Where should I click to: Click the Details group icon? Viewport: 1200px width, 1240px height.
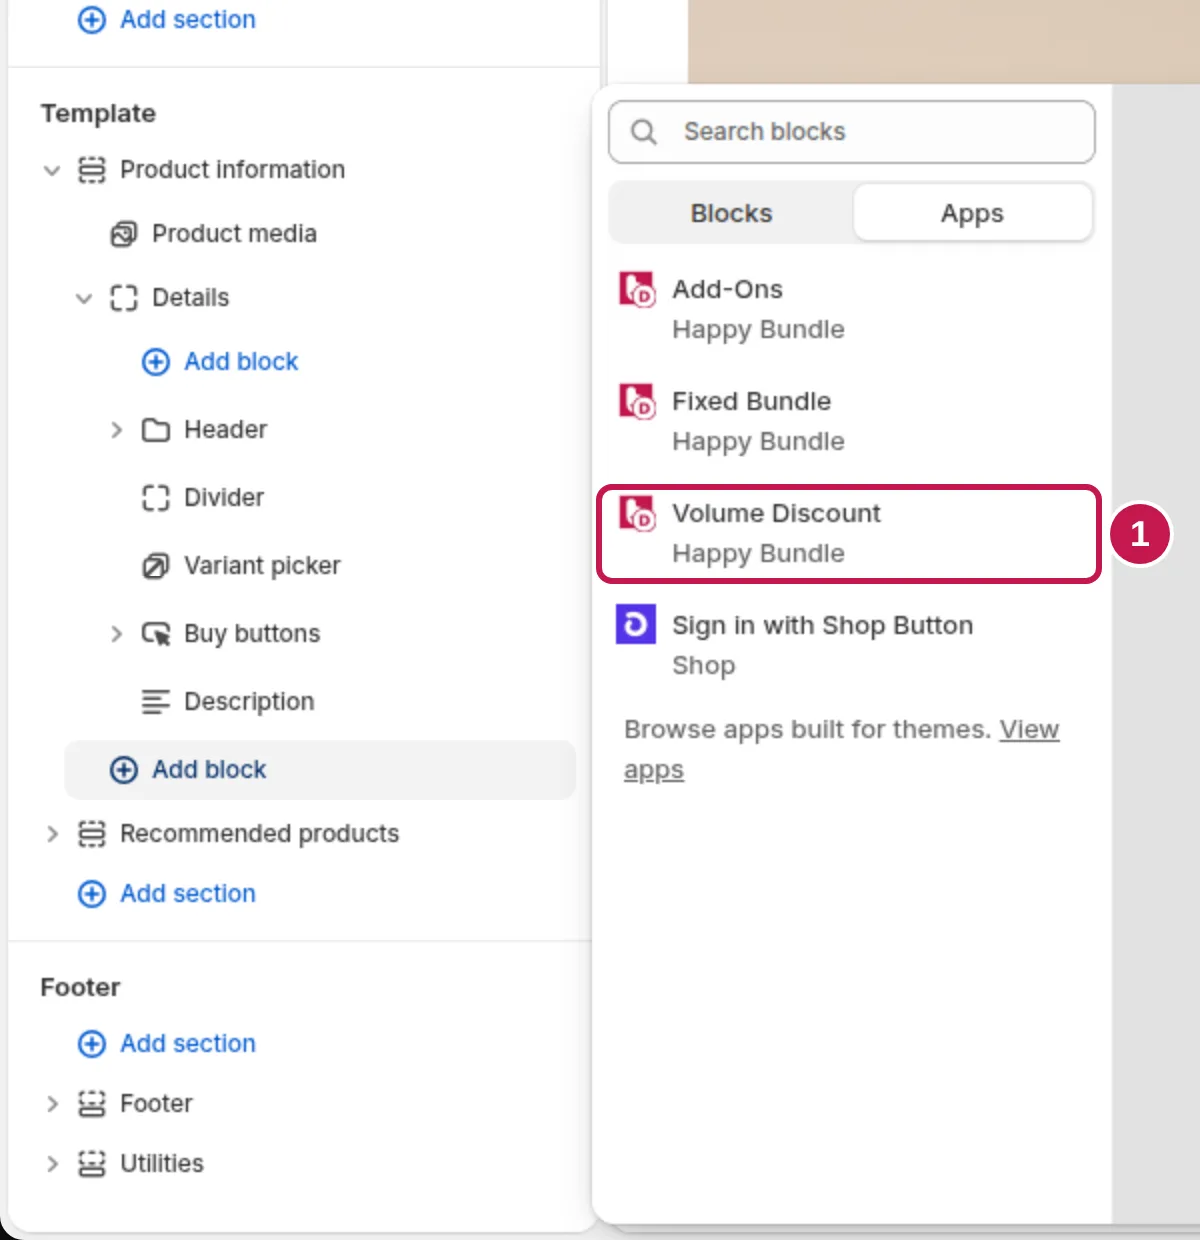[123, 298]
